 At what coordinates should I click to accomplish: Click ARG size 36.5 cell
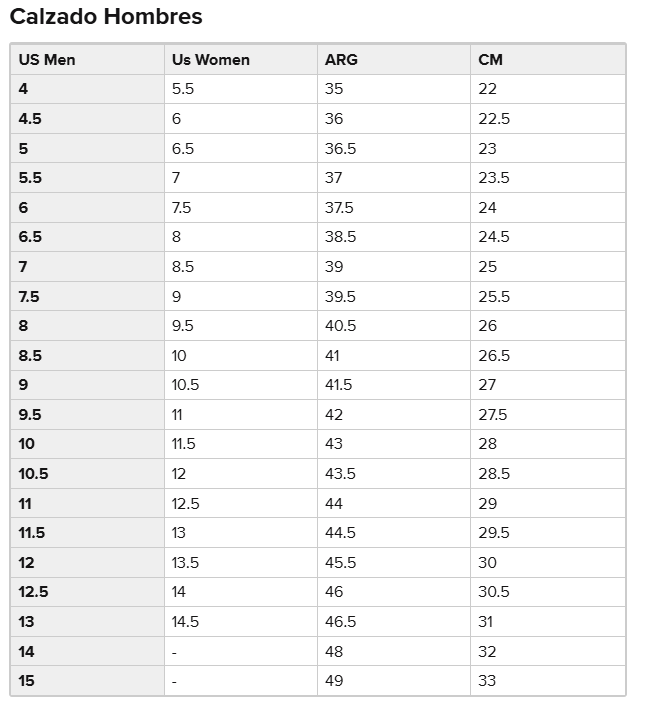[x=340, y=149]
